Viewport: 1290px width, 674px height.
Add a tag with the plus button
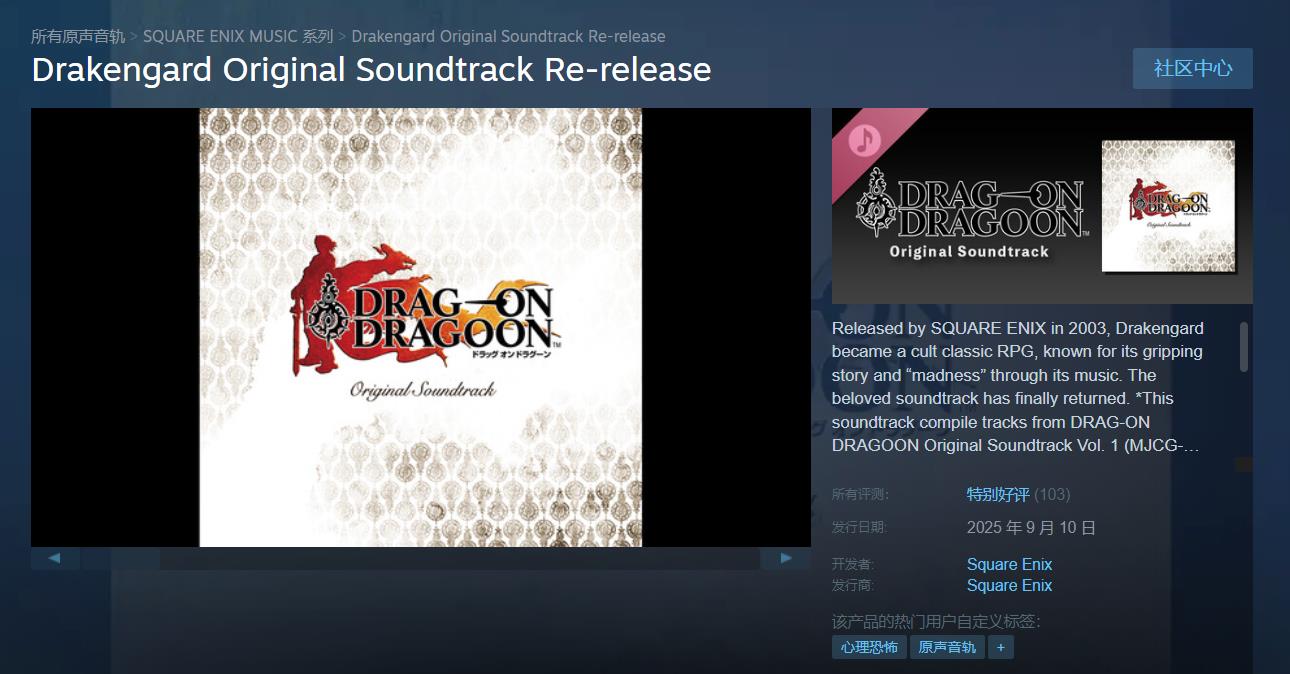click(1000, 647)
